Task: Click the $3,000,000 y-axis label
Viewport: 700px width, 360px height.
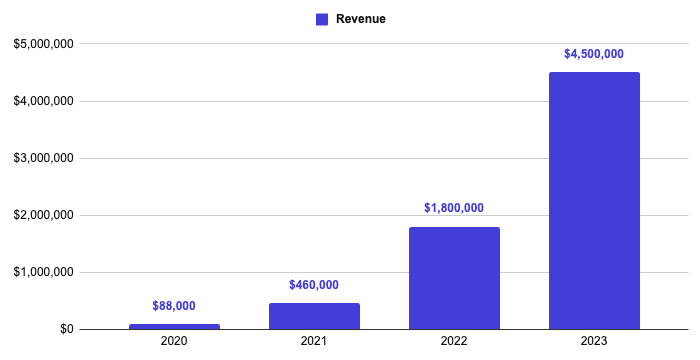Action: [43, 158]
